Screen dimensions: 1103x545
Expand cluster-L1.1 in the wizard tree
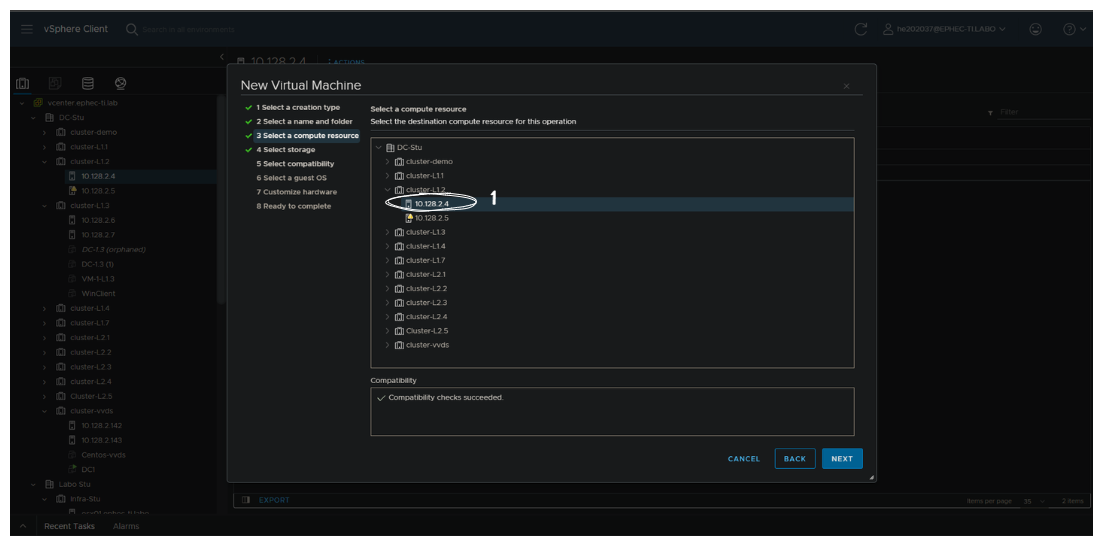click(x=387, y=176)
